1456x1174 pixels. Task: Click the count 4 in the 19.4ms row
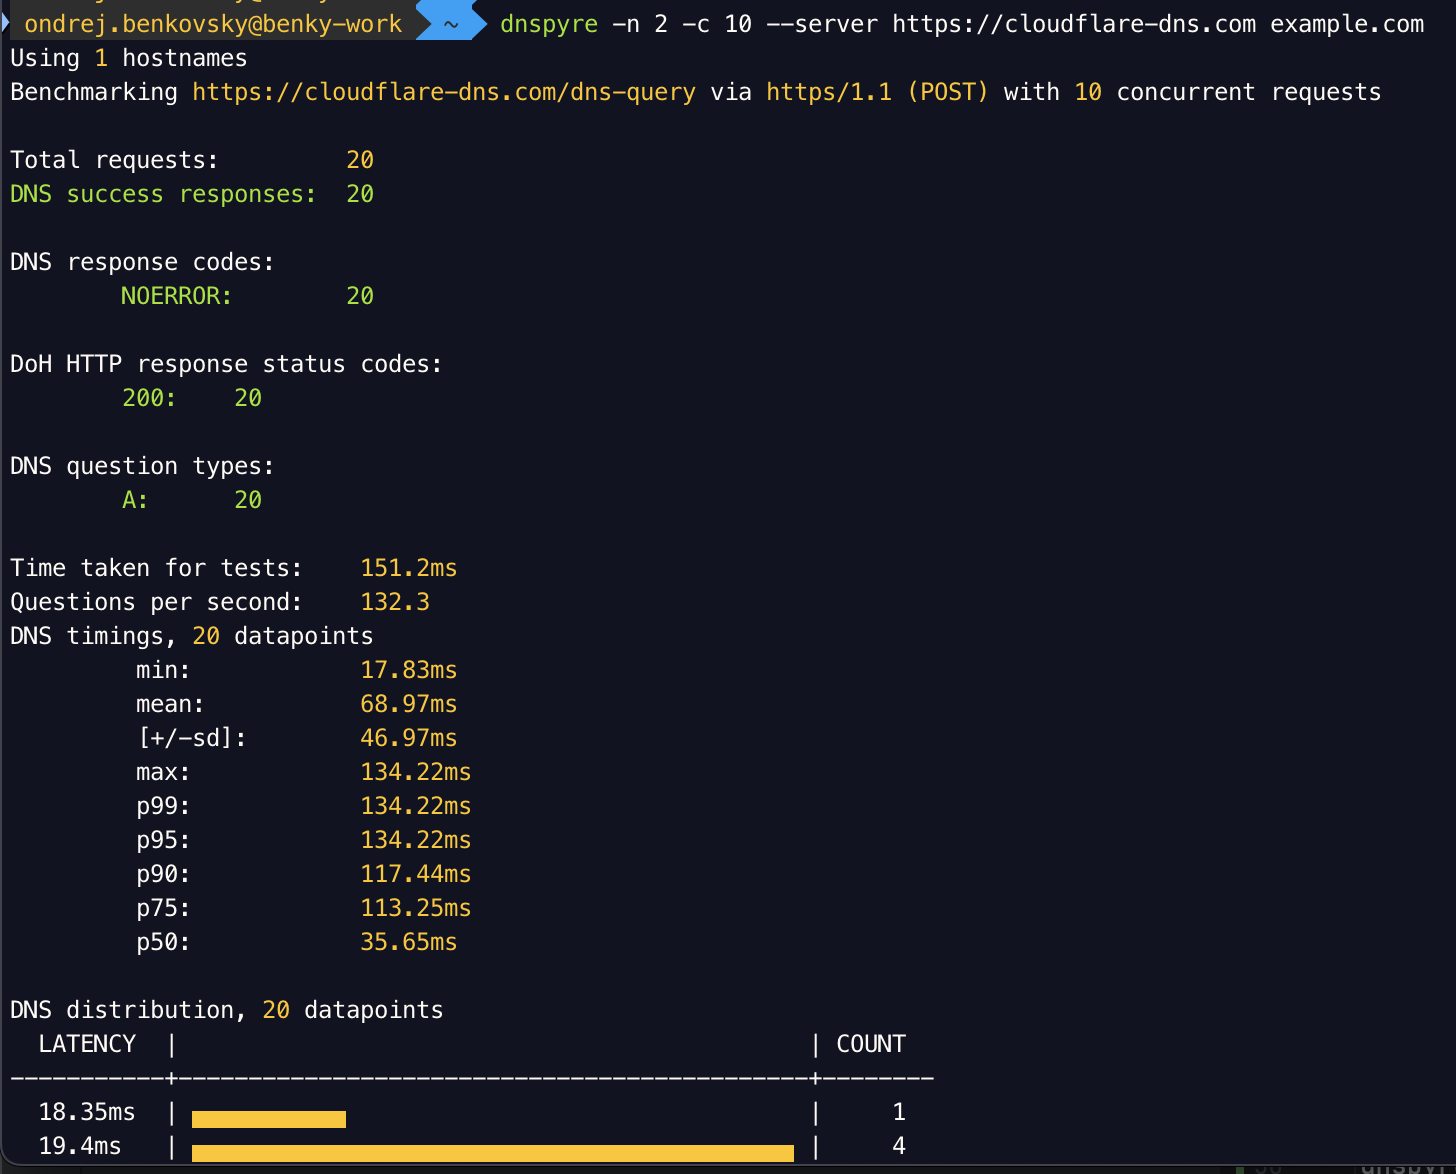click(x=899, y=1146)
